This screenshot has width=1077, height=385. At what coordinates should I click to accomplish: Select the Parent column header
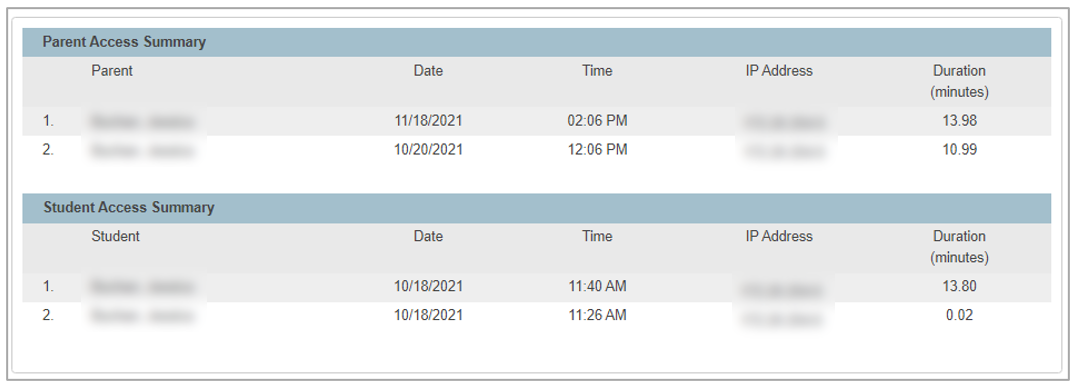tap(112, 71)
